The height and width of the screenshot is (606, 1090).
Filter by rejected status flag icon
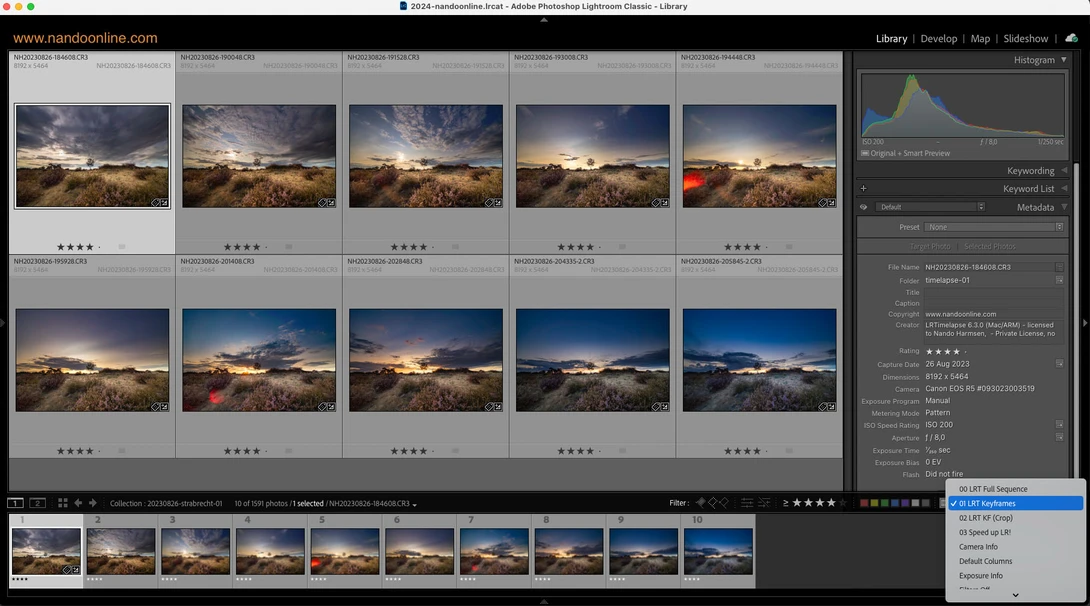pyautogui.click(x=724, y=502)
